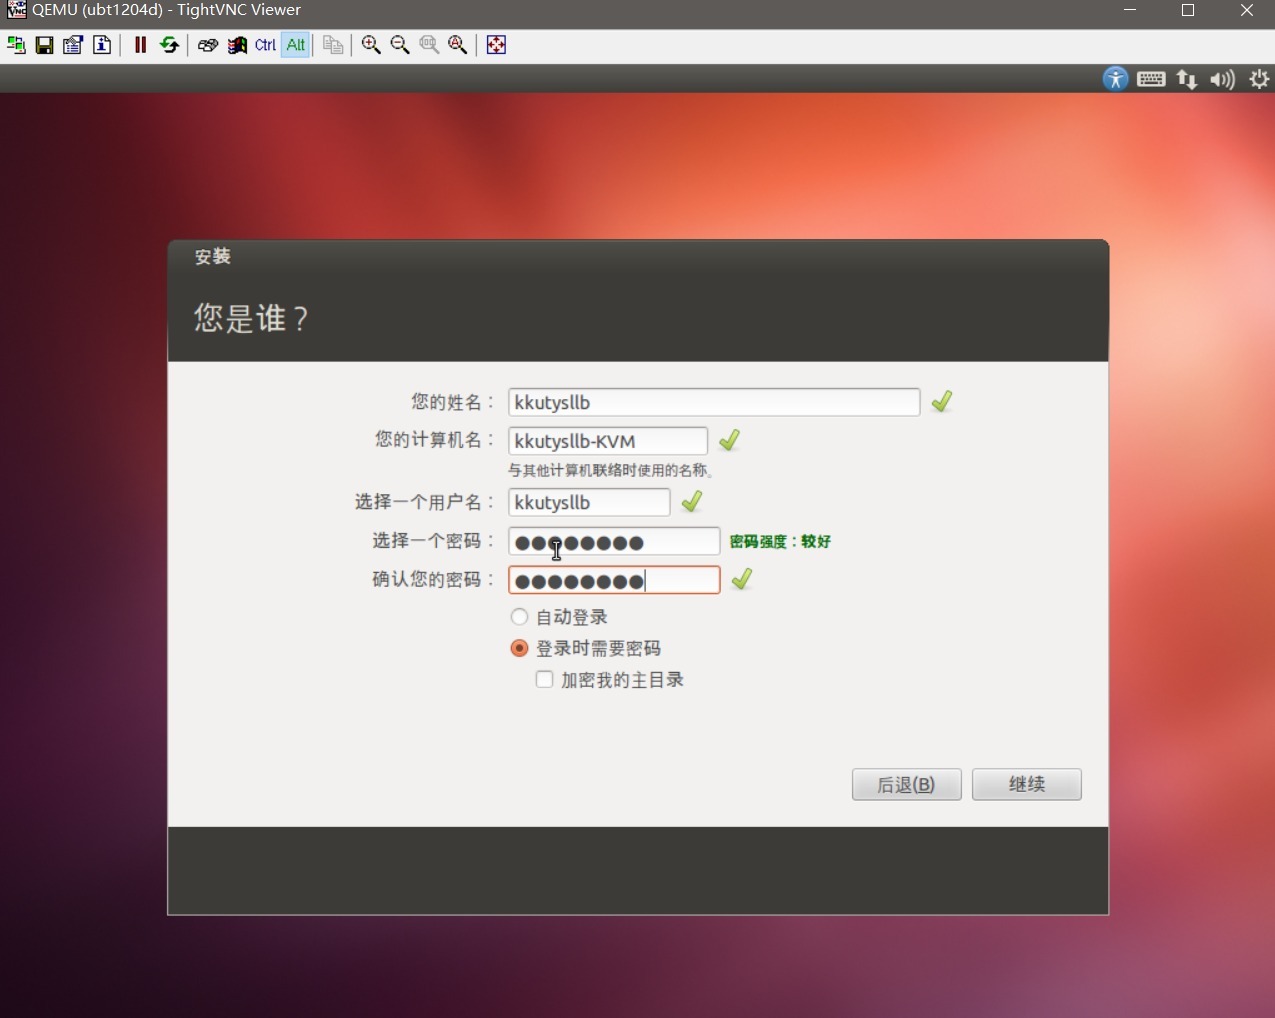Viewport: 1275px width, 1018px height.
Task: Click the 您是谁? heading
Action: [251, 318]
